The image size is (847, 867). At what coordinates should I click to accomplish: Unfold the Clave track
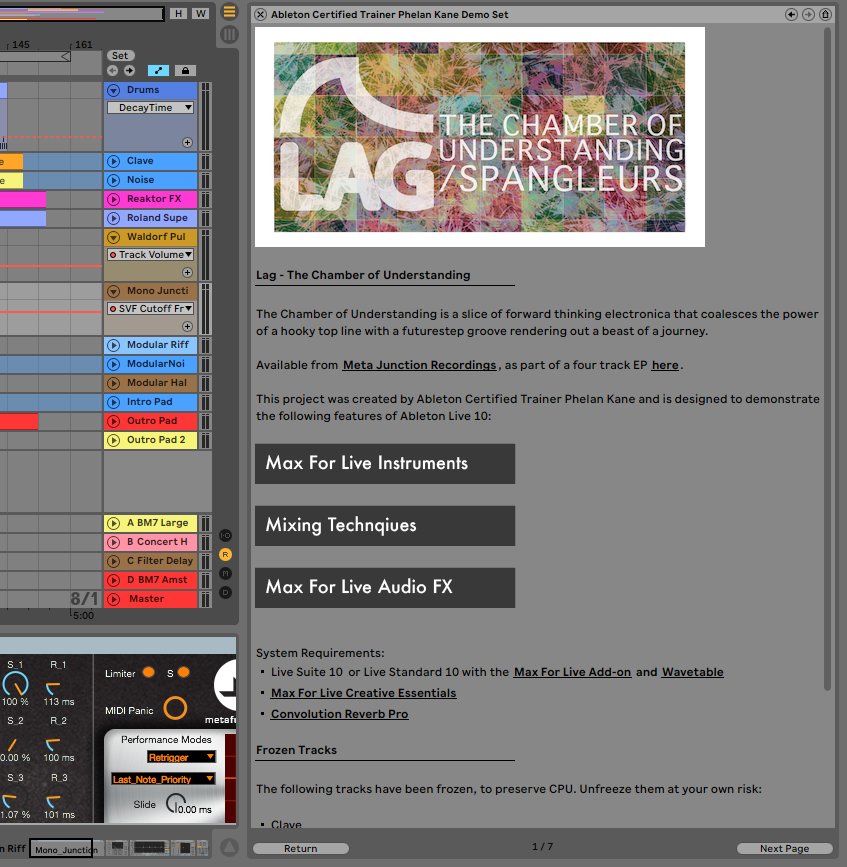click(x=114, y=161)
